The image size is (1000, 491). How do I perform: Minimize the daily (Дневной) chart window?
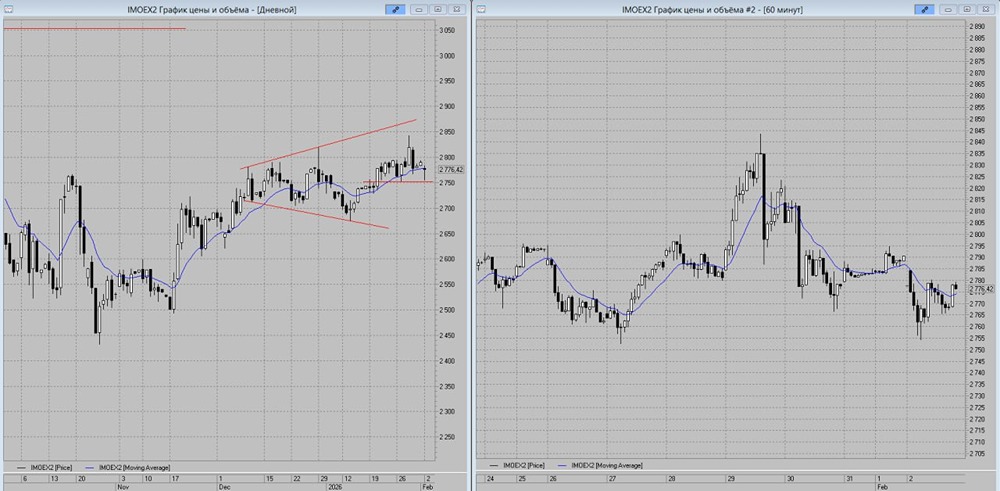point(420,9)
